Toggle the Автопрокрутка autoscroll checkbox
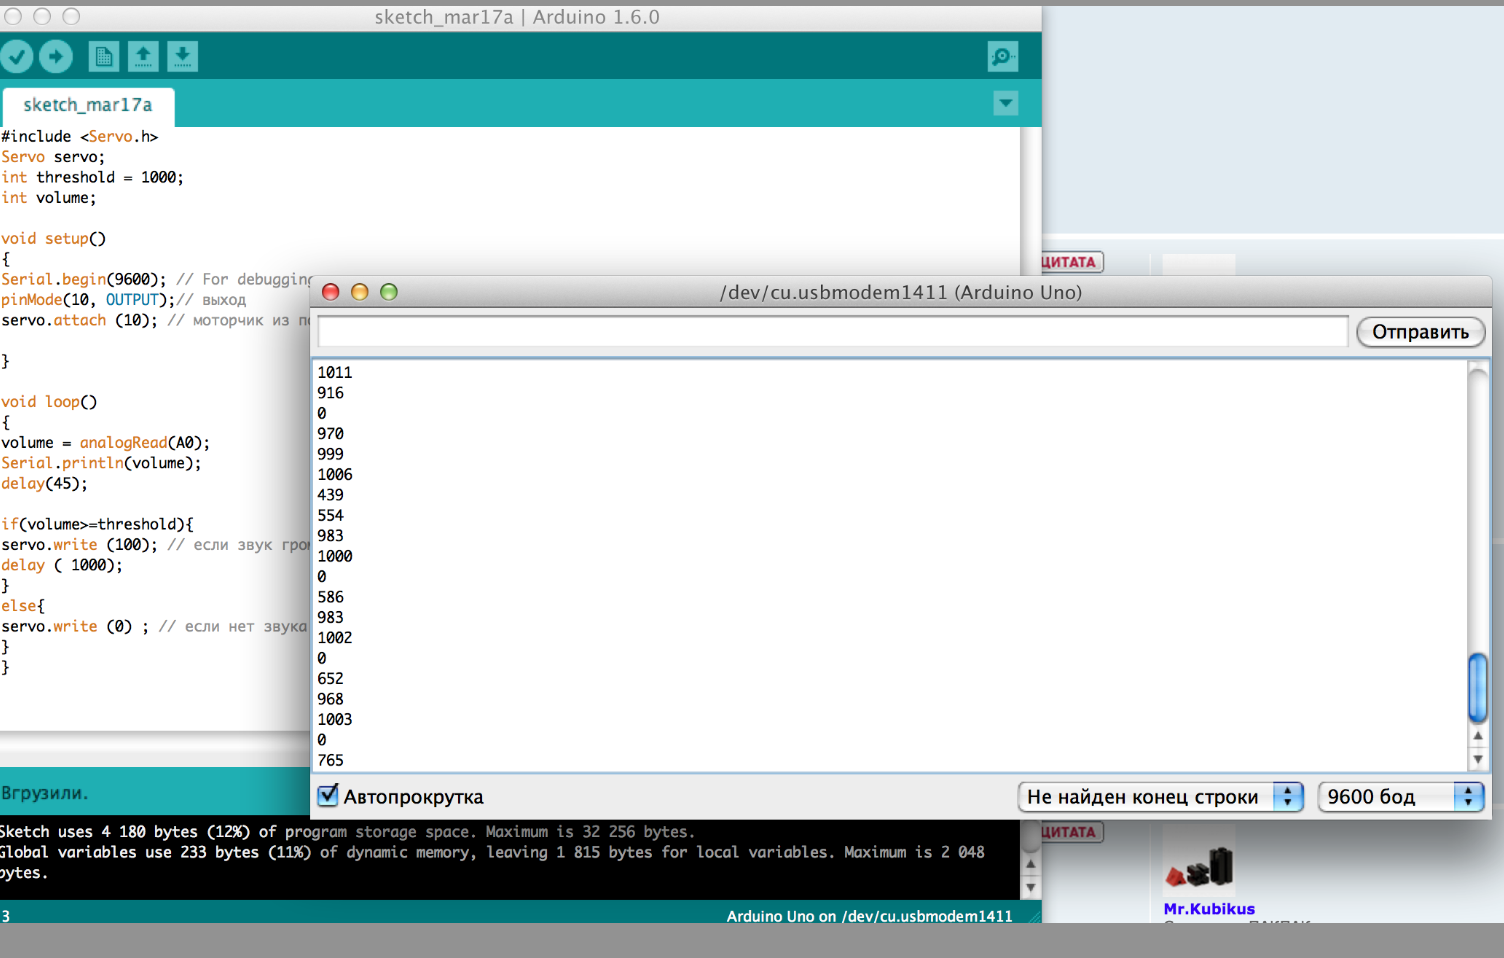The height and width of the screenshot is (958, 1504). [x=328, y=796]
